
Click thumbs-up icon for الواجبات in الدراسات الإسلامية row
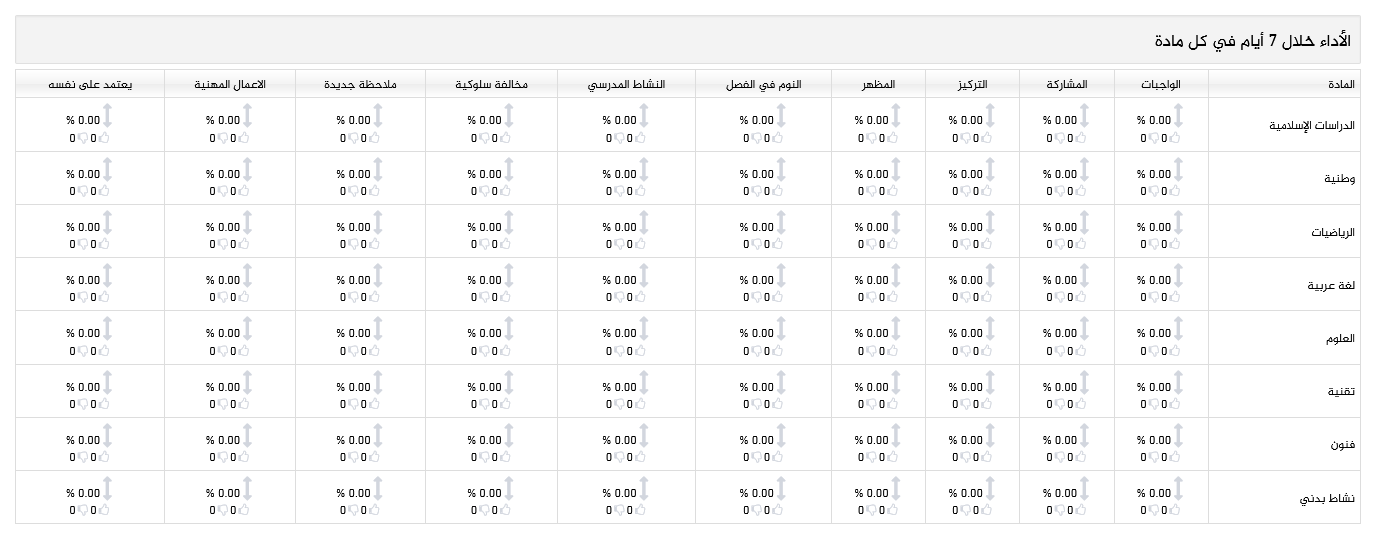(1175, 138)
